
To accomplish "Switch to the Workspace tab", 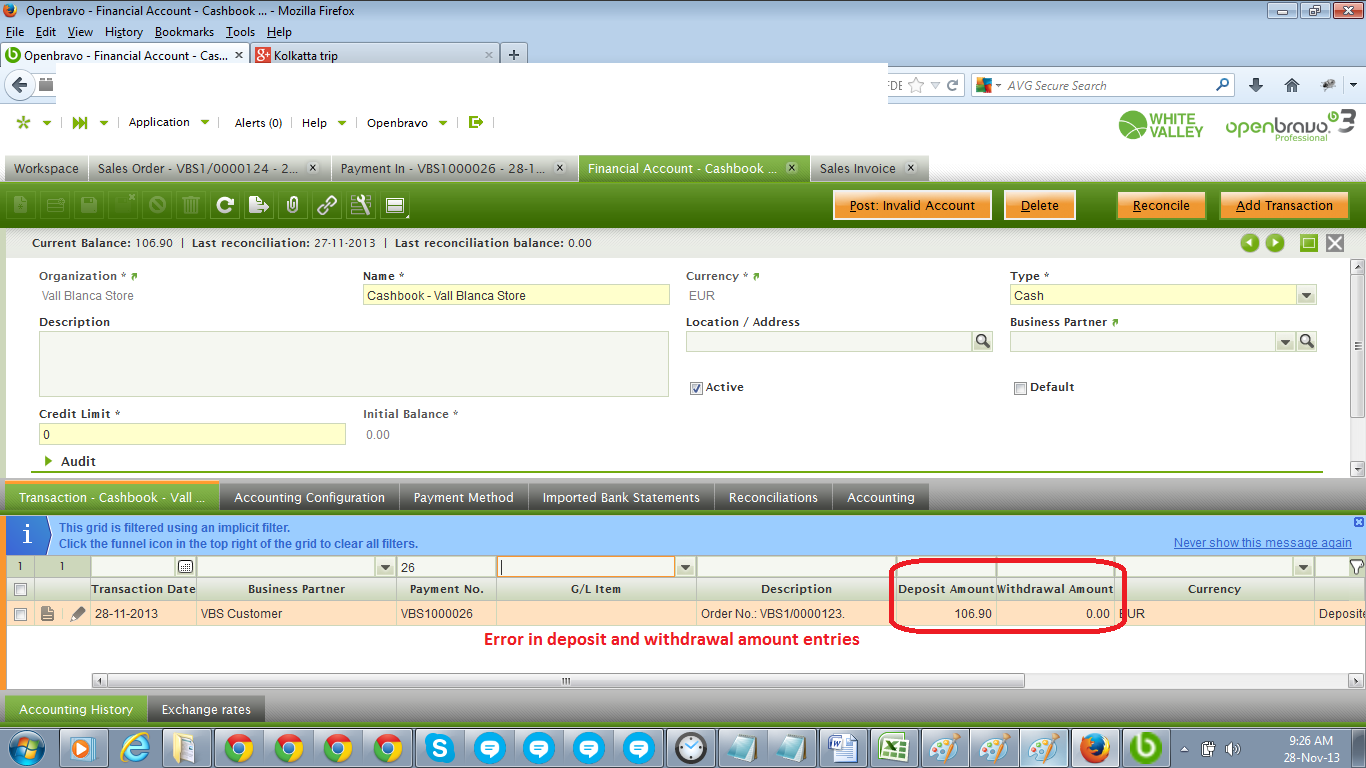I will (x=46, y=168).
